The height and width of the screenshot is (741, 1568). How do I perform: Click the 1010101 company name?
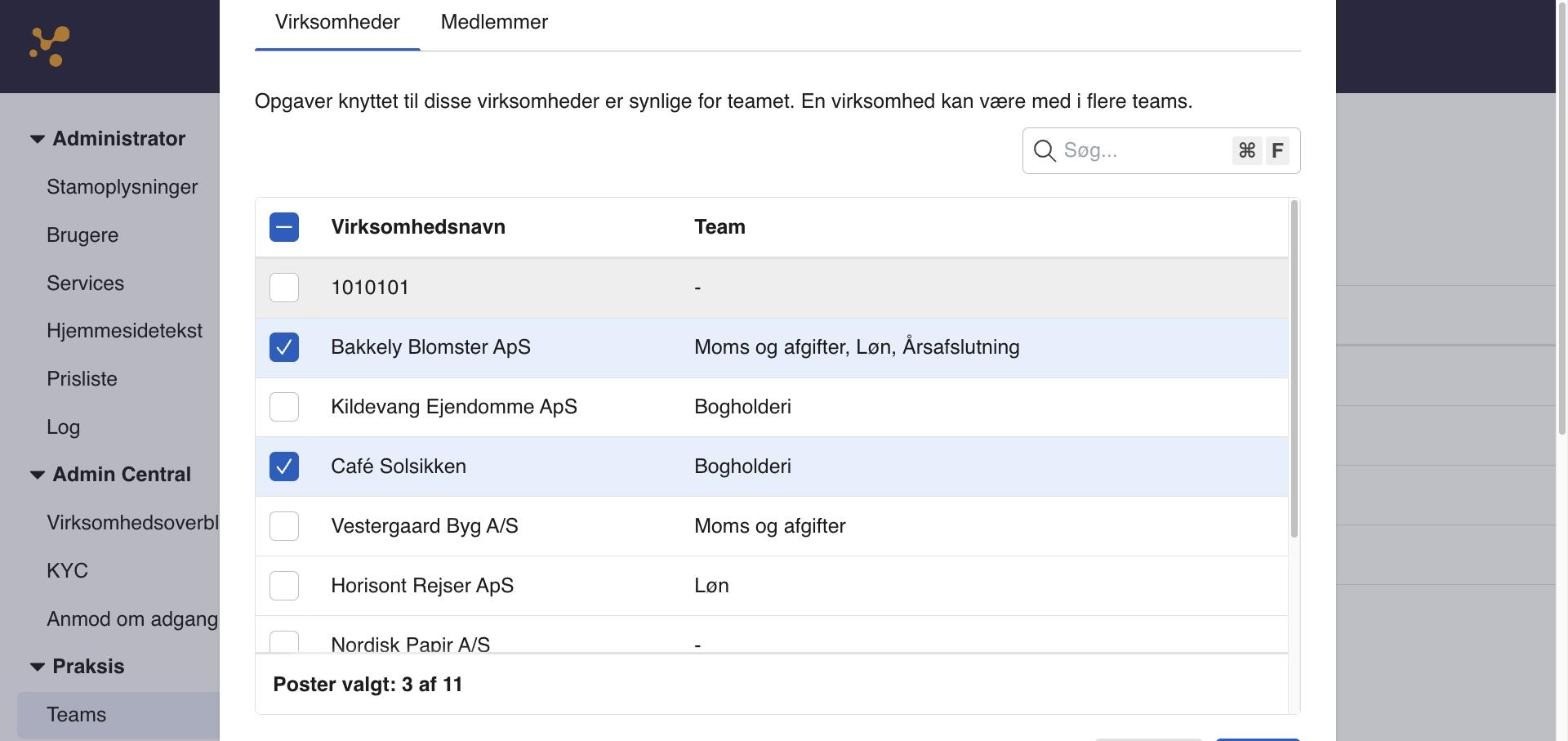click(370, 288)
